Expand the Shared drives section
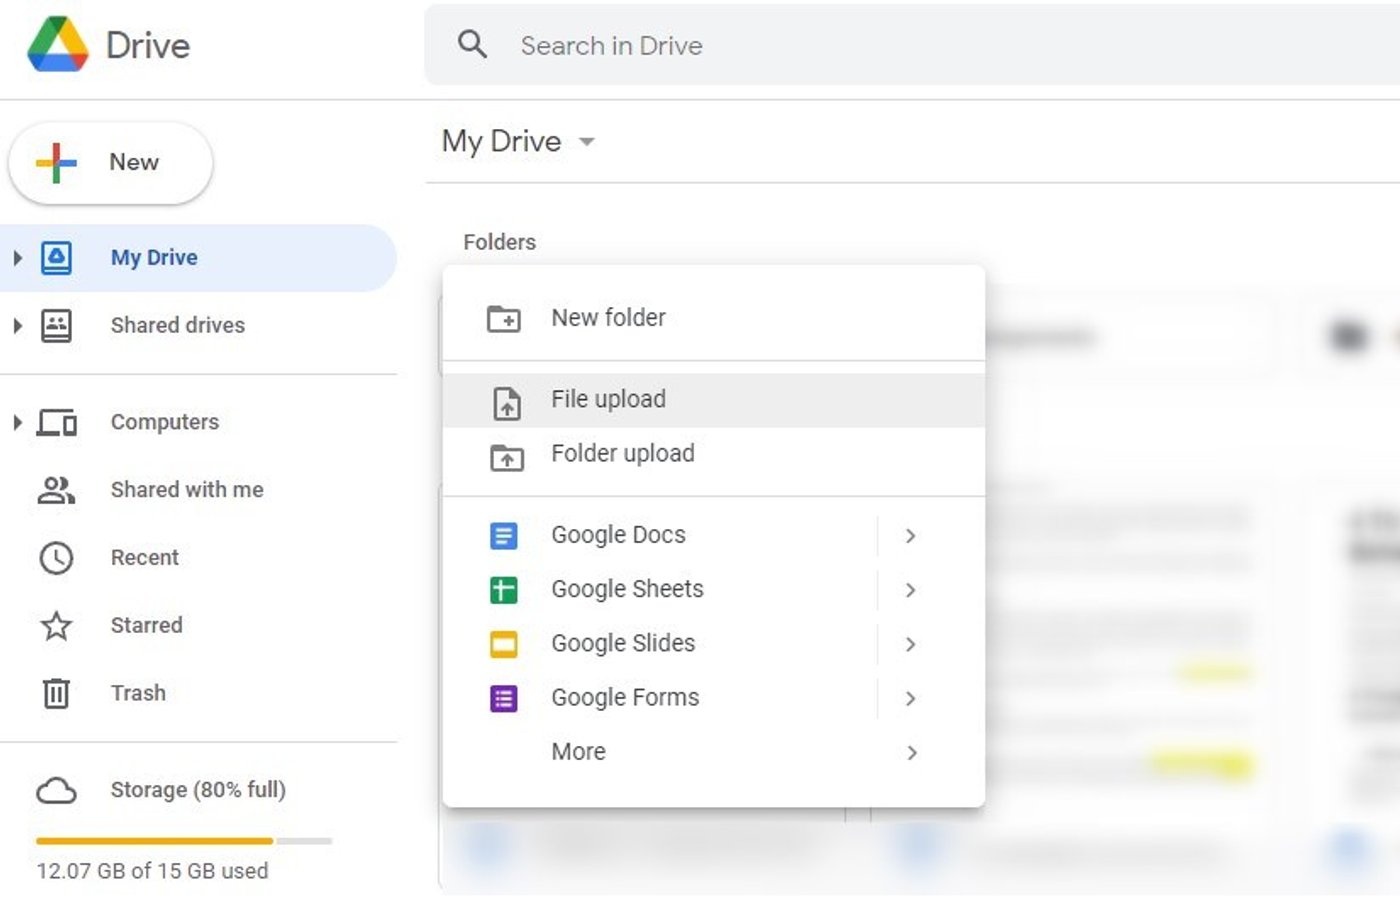 (x=16, y=325)
